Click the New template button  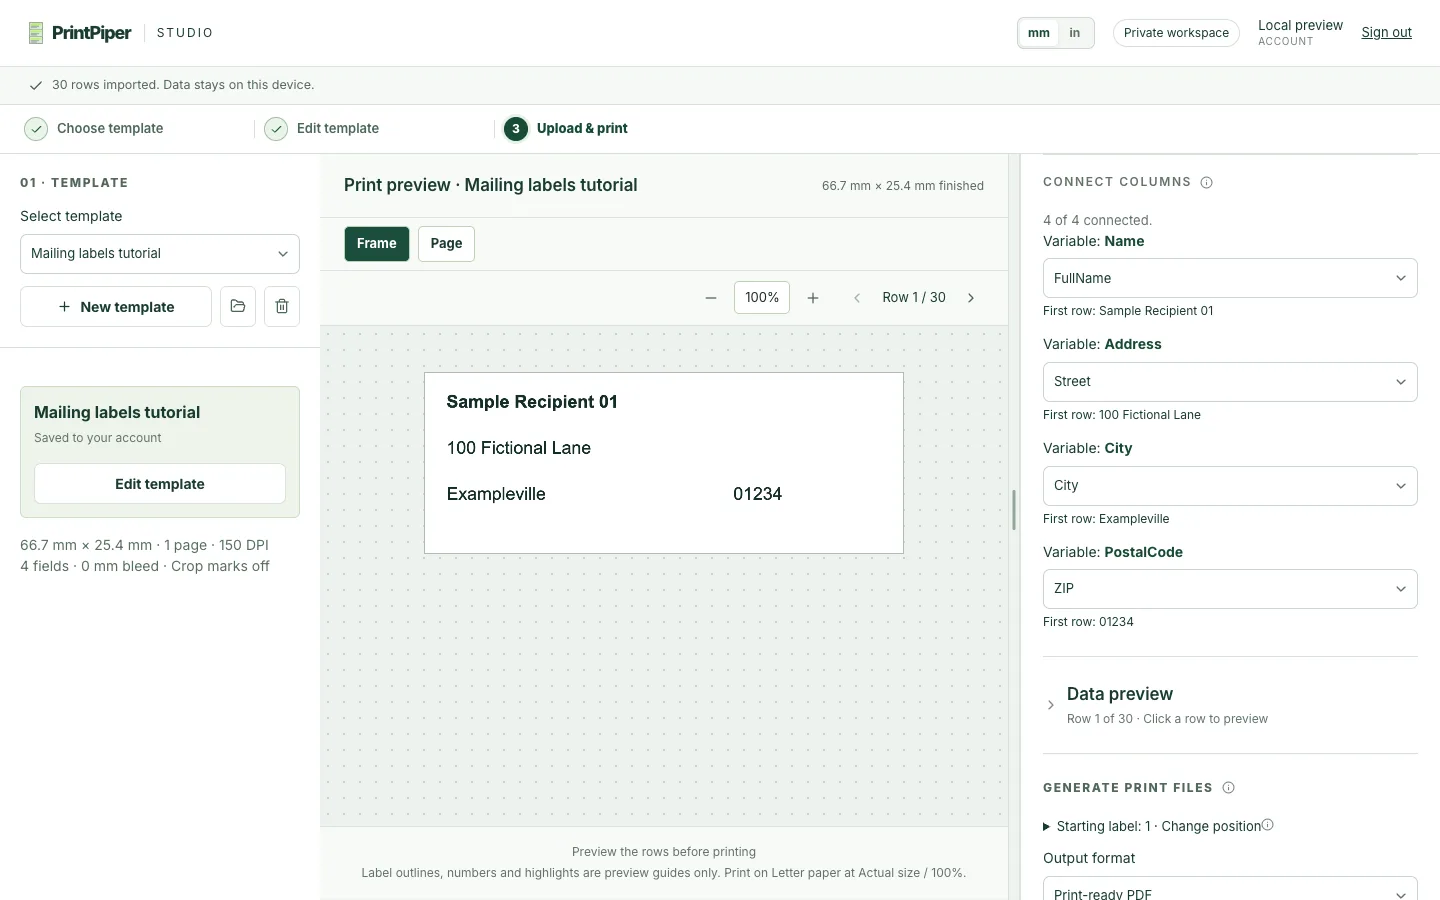(116, 306)
